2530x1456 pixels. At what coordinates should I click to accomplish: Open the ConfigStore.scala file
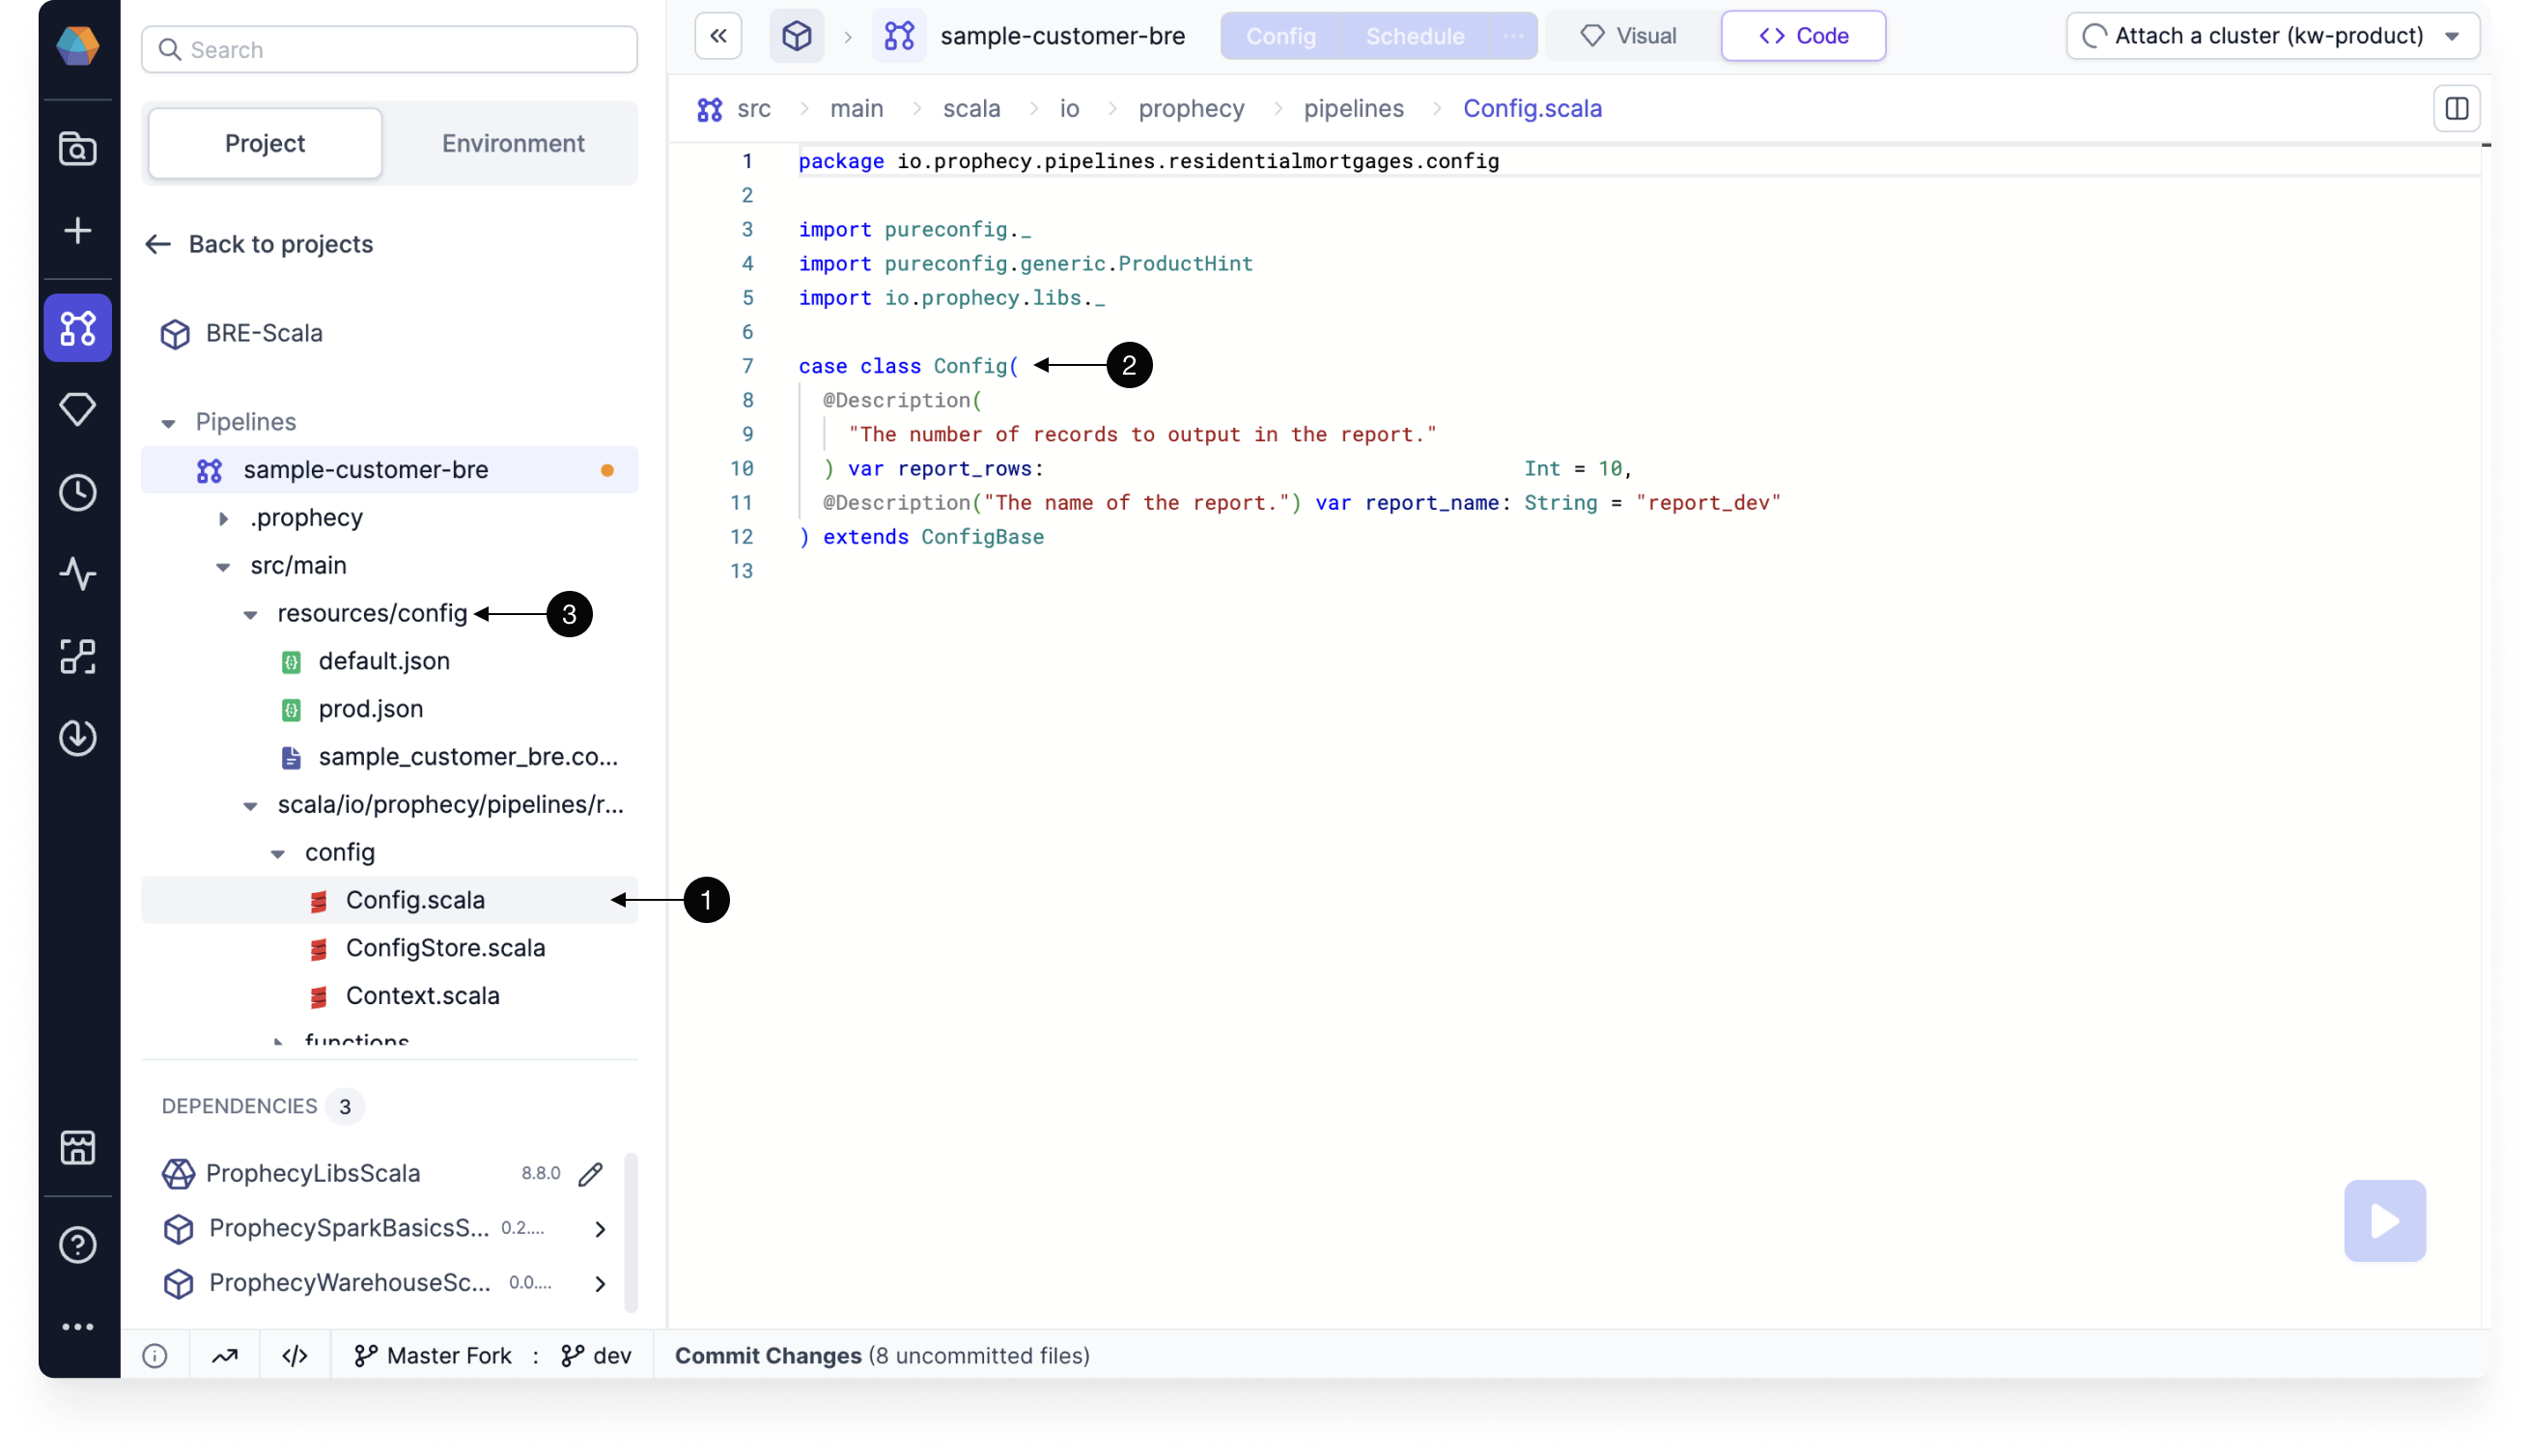pyautogui.click(x=446, y=947)
